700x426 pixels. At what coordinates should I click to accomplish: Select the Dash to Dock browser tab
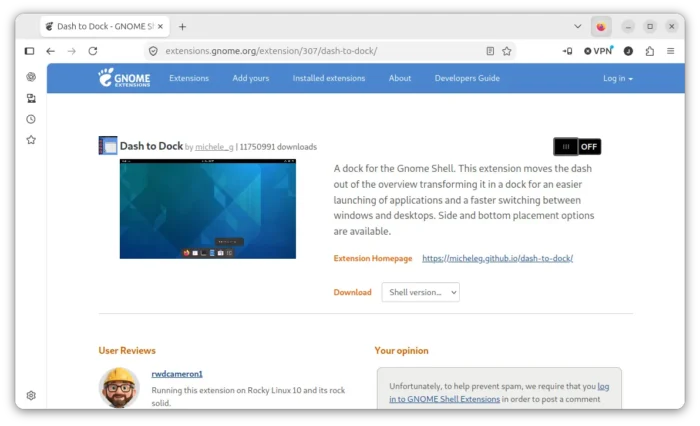105,26
